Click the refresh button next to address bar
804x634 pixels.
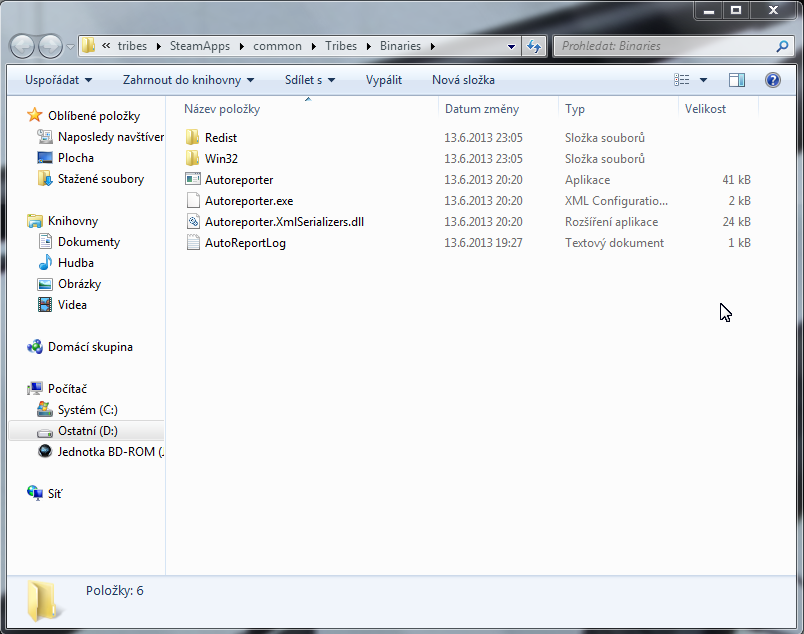pos(534,46)
